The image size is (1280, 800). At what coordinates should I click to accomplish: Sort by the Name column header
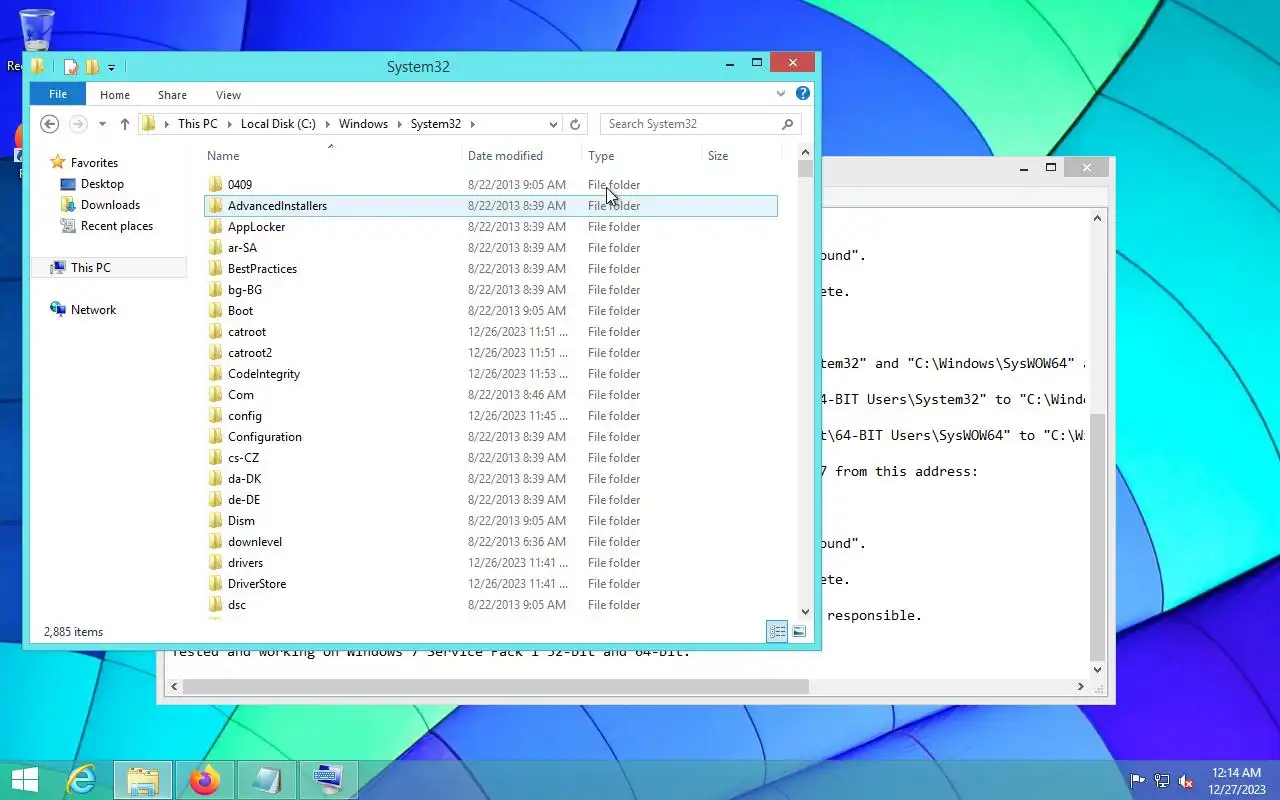tap(333, 156)
